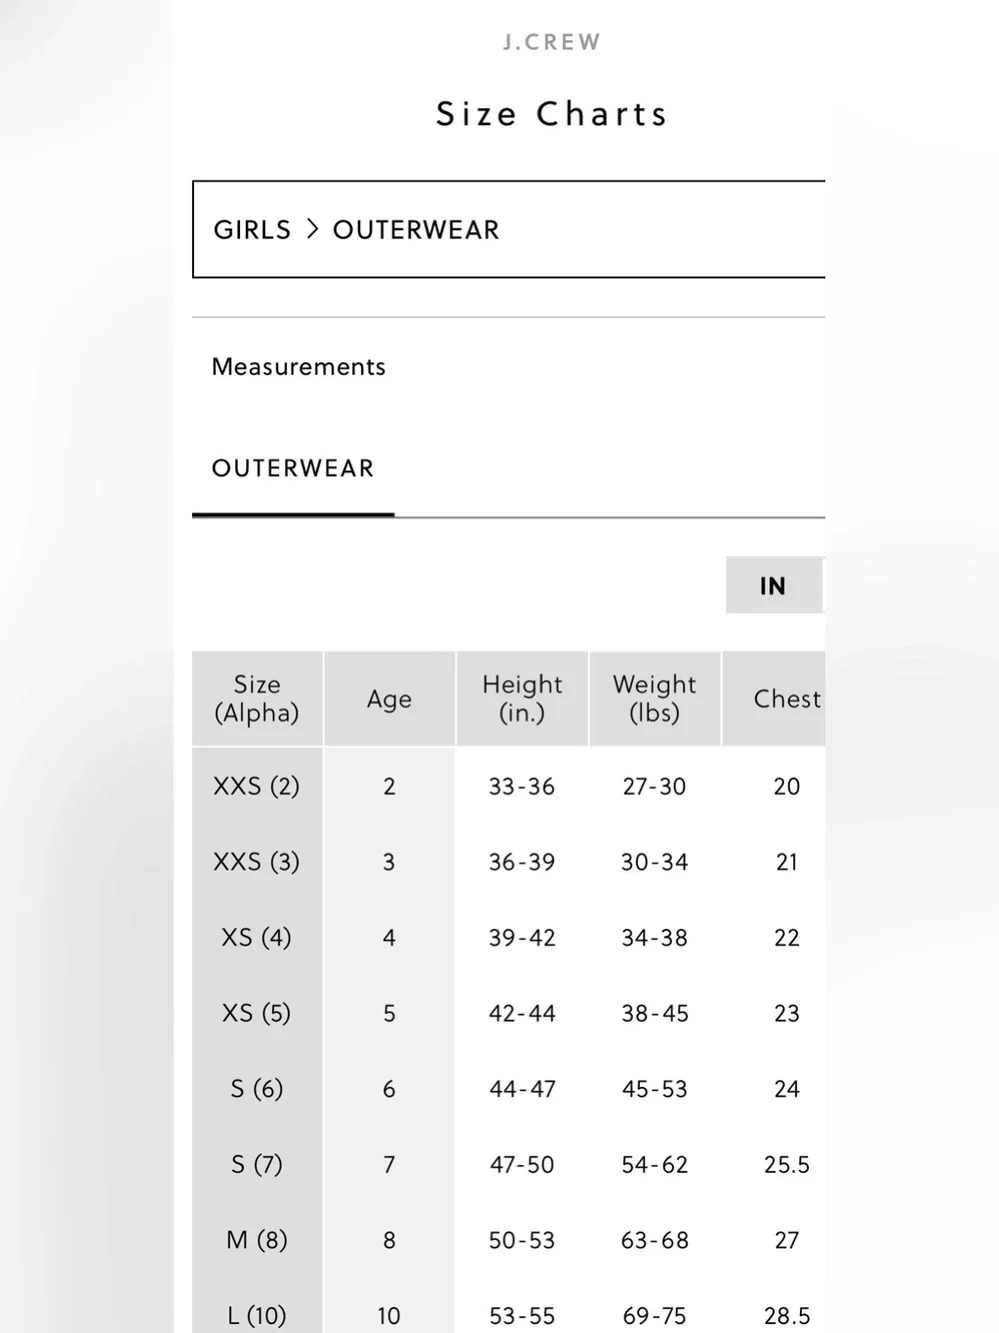The height and width of the screenshot is (1333, 999).
Task: Click the Measurements heading
Action: click(x=298, y=367)
